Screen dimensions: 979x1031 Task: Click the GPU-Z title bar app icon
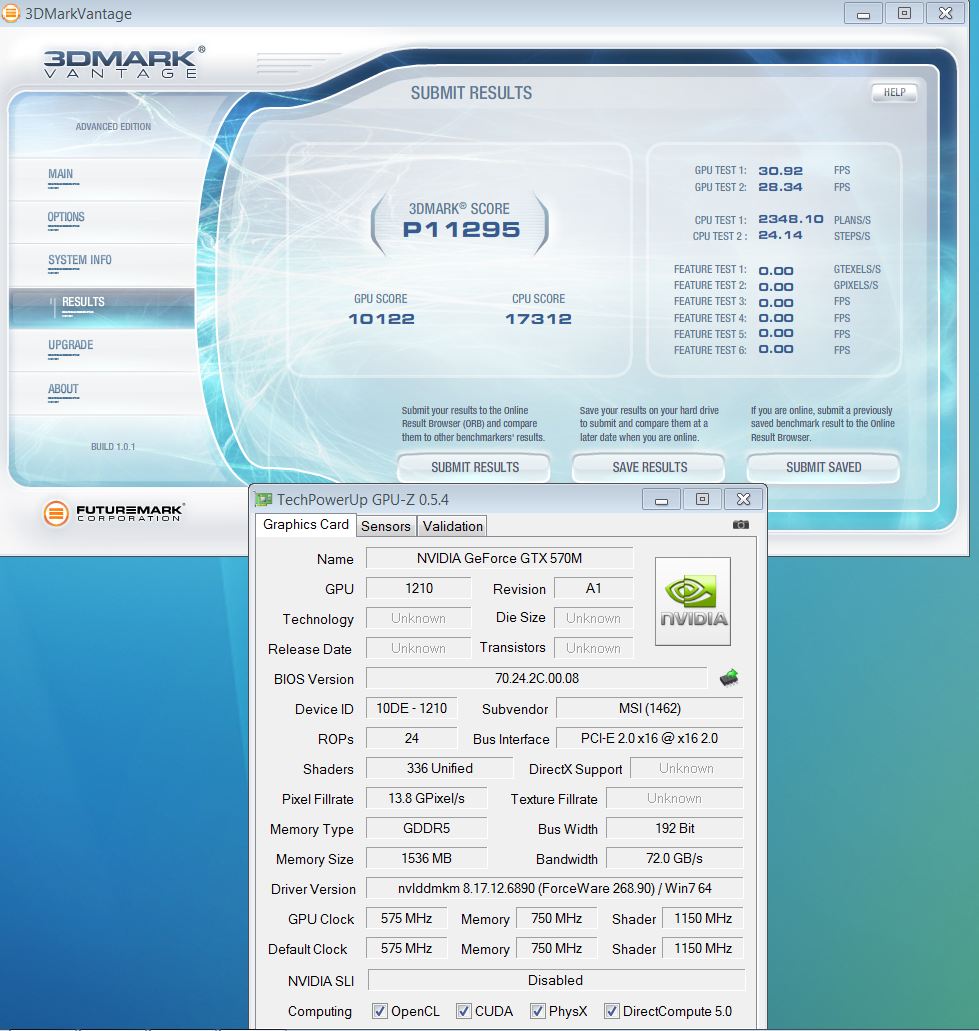coord(264,500)
